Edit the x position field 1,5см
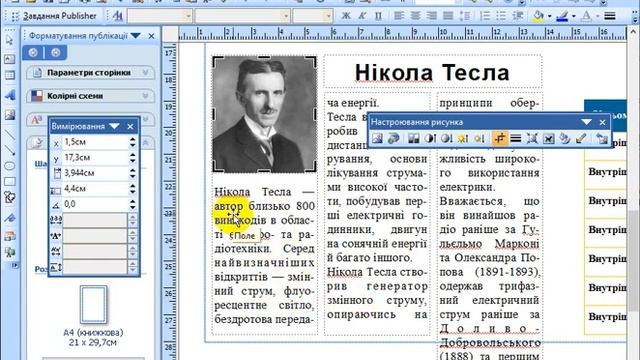The height and width of the screenshot is (360, 640). (x=96, y=142)
